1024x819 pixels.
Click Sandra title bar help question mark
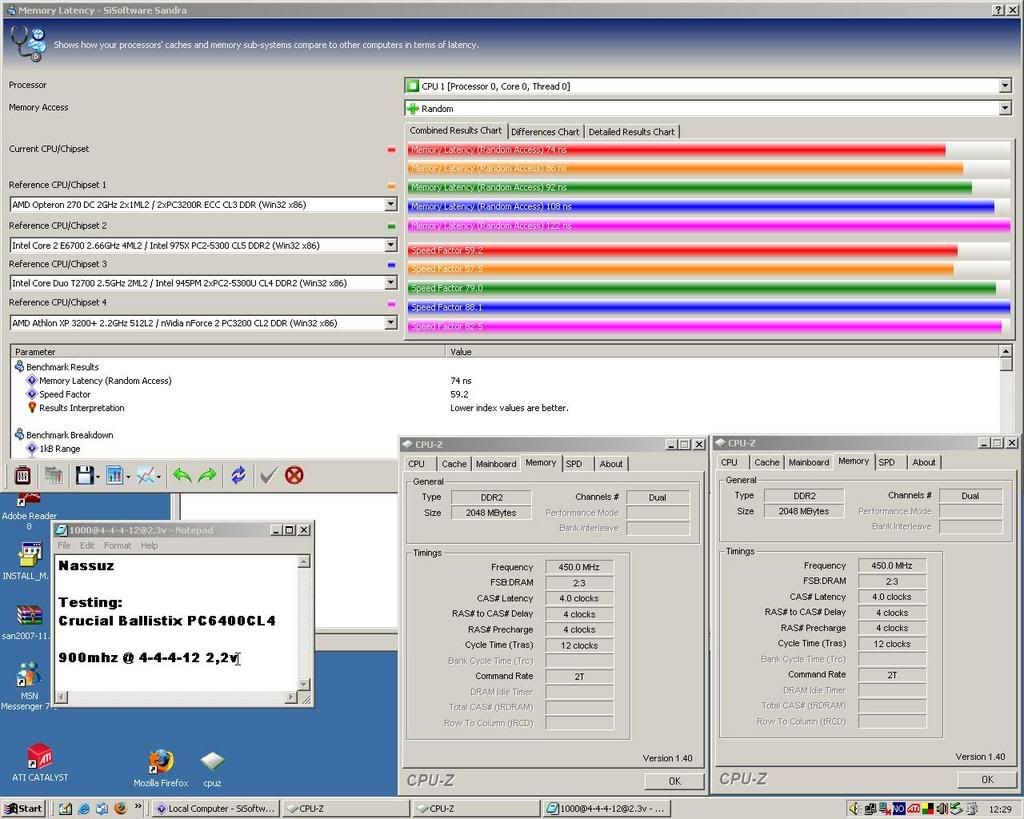(x=998, y=10)
